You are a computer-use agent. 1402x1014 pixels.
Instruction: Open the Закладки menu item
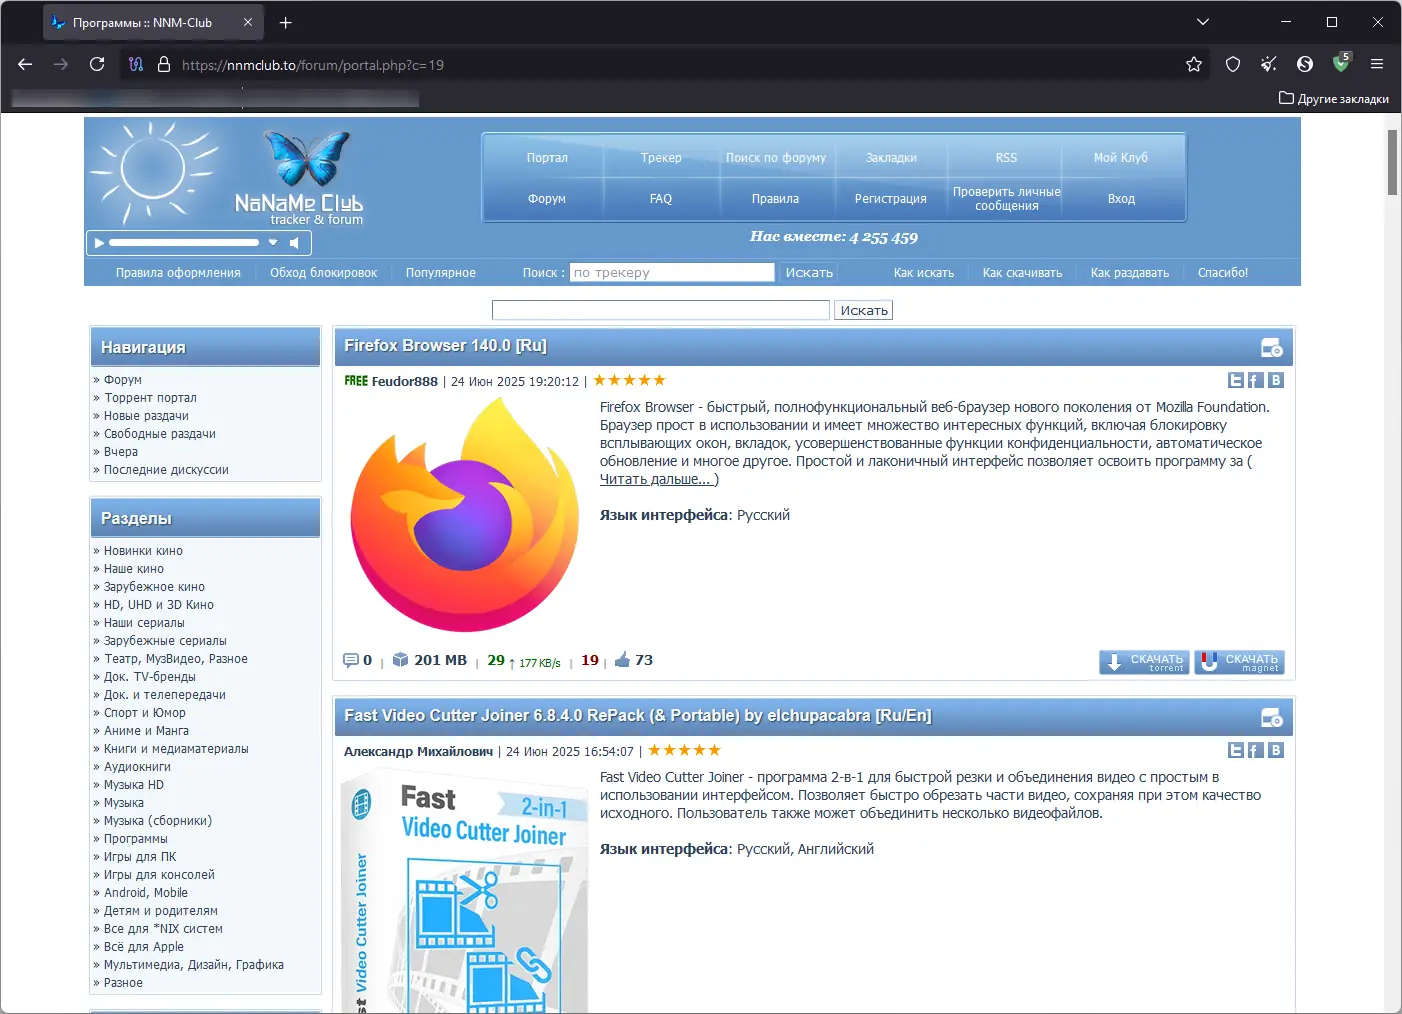(x=891, y=158)
